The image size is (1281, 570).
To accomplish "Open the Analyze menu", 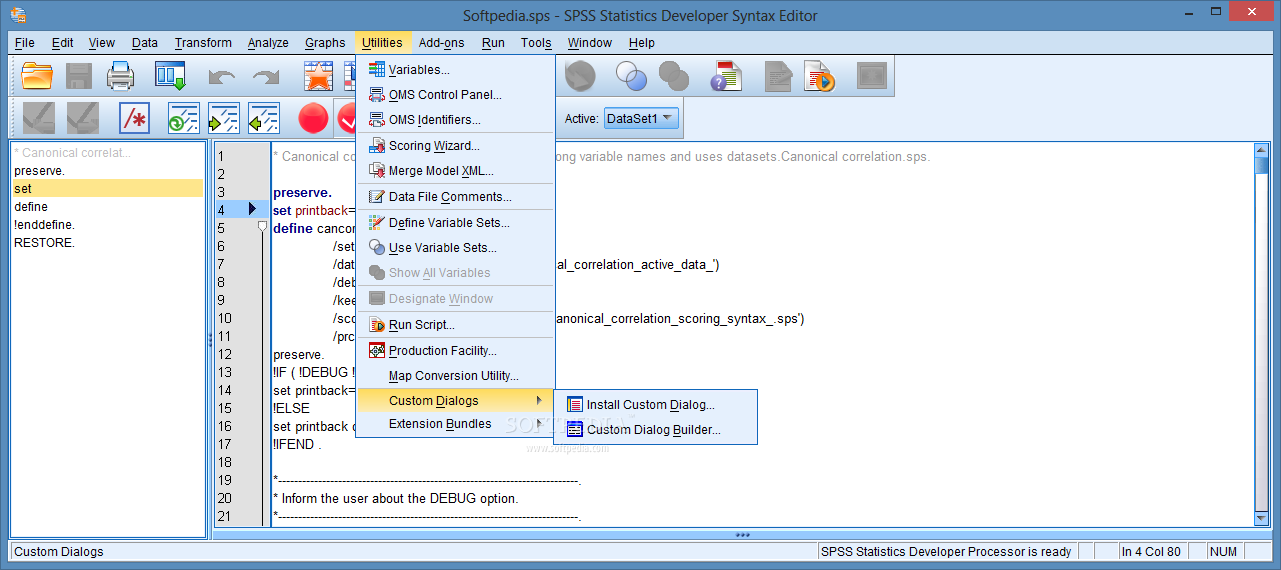I will (268, 42).
